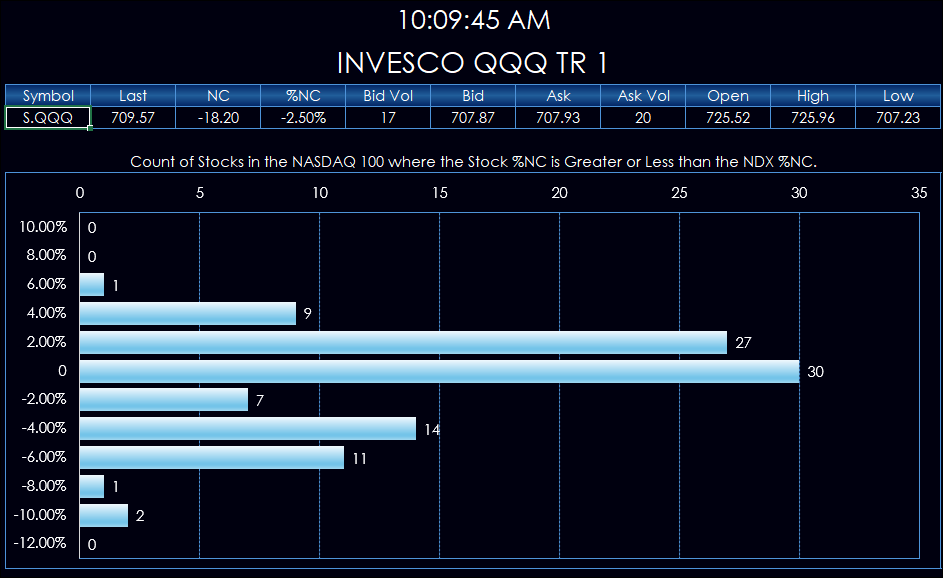Image resolution: width=943 pixels, height=578 pixels.
Task: Select the Bid Vol column header
Action: tap(388, 96)
